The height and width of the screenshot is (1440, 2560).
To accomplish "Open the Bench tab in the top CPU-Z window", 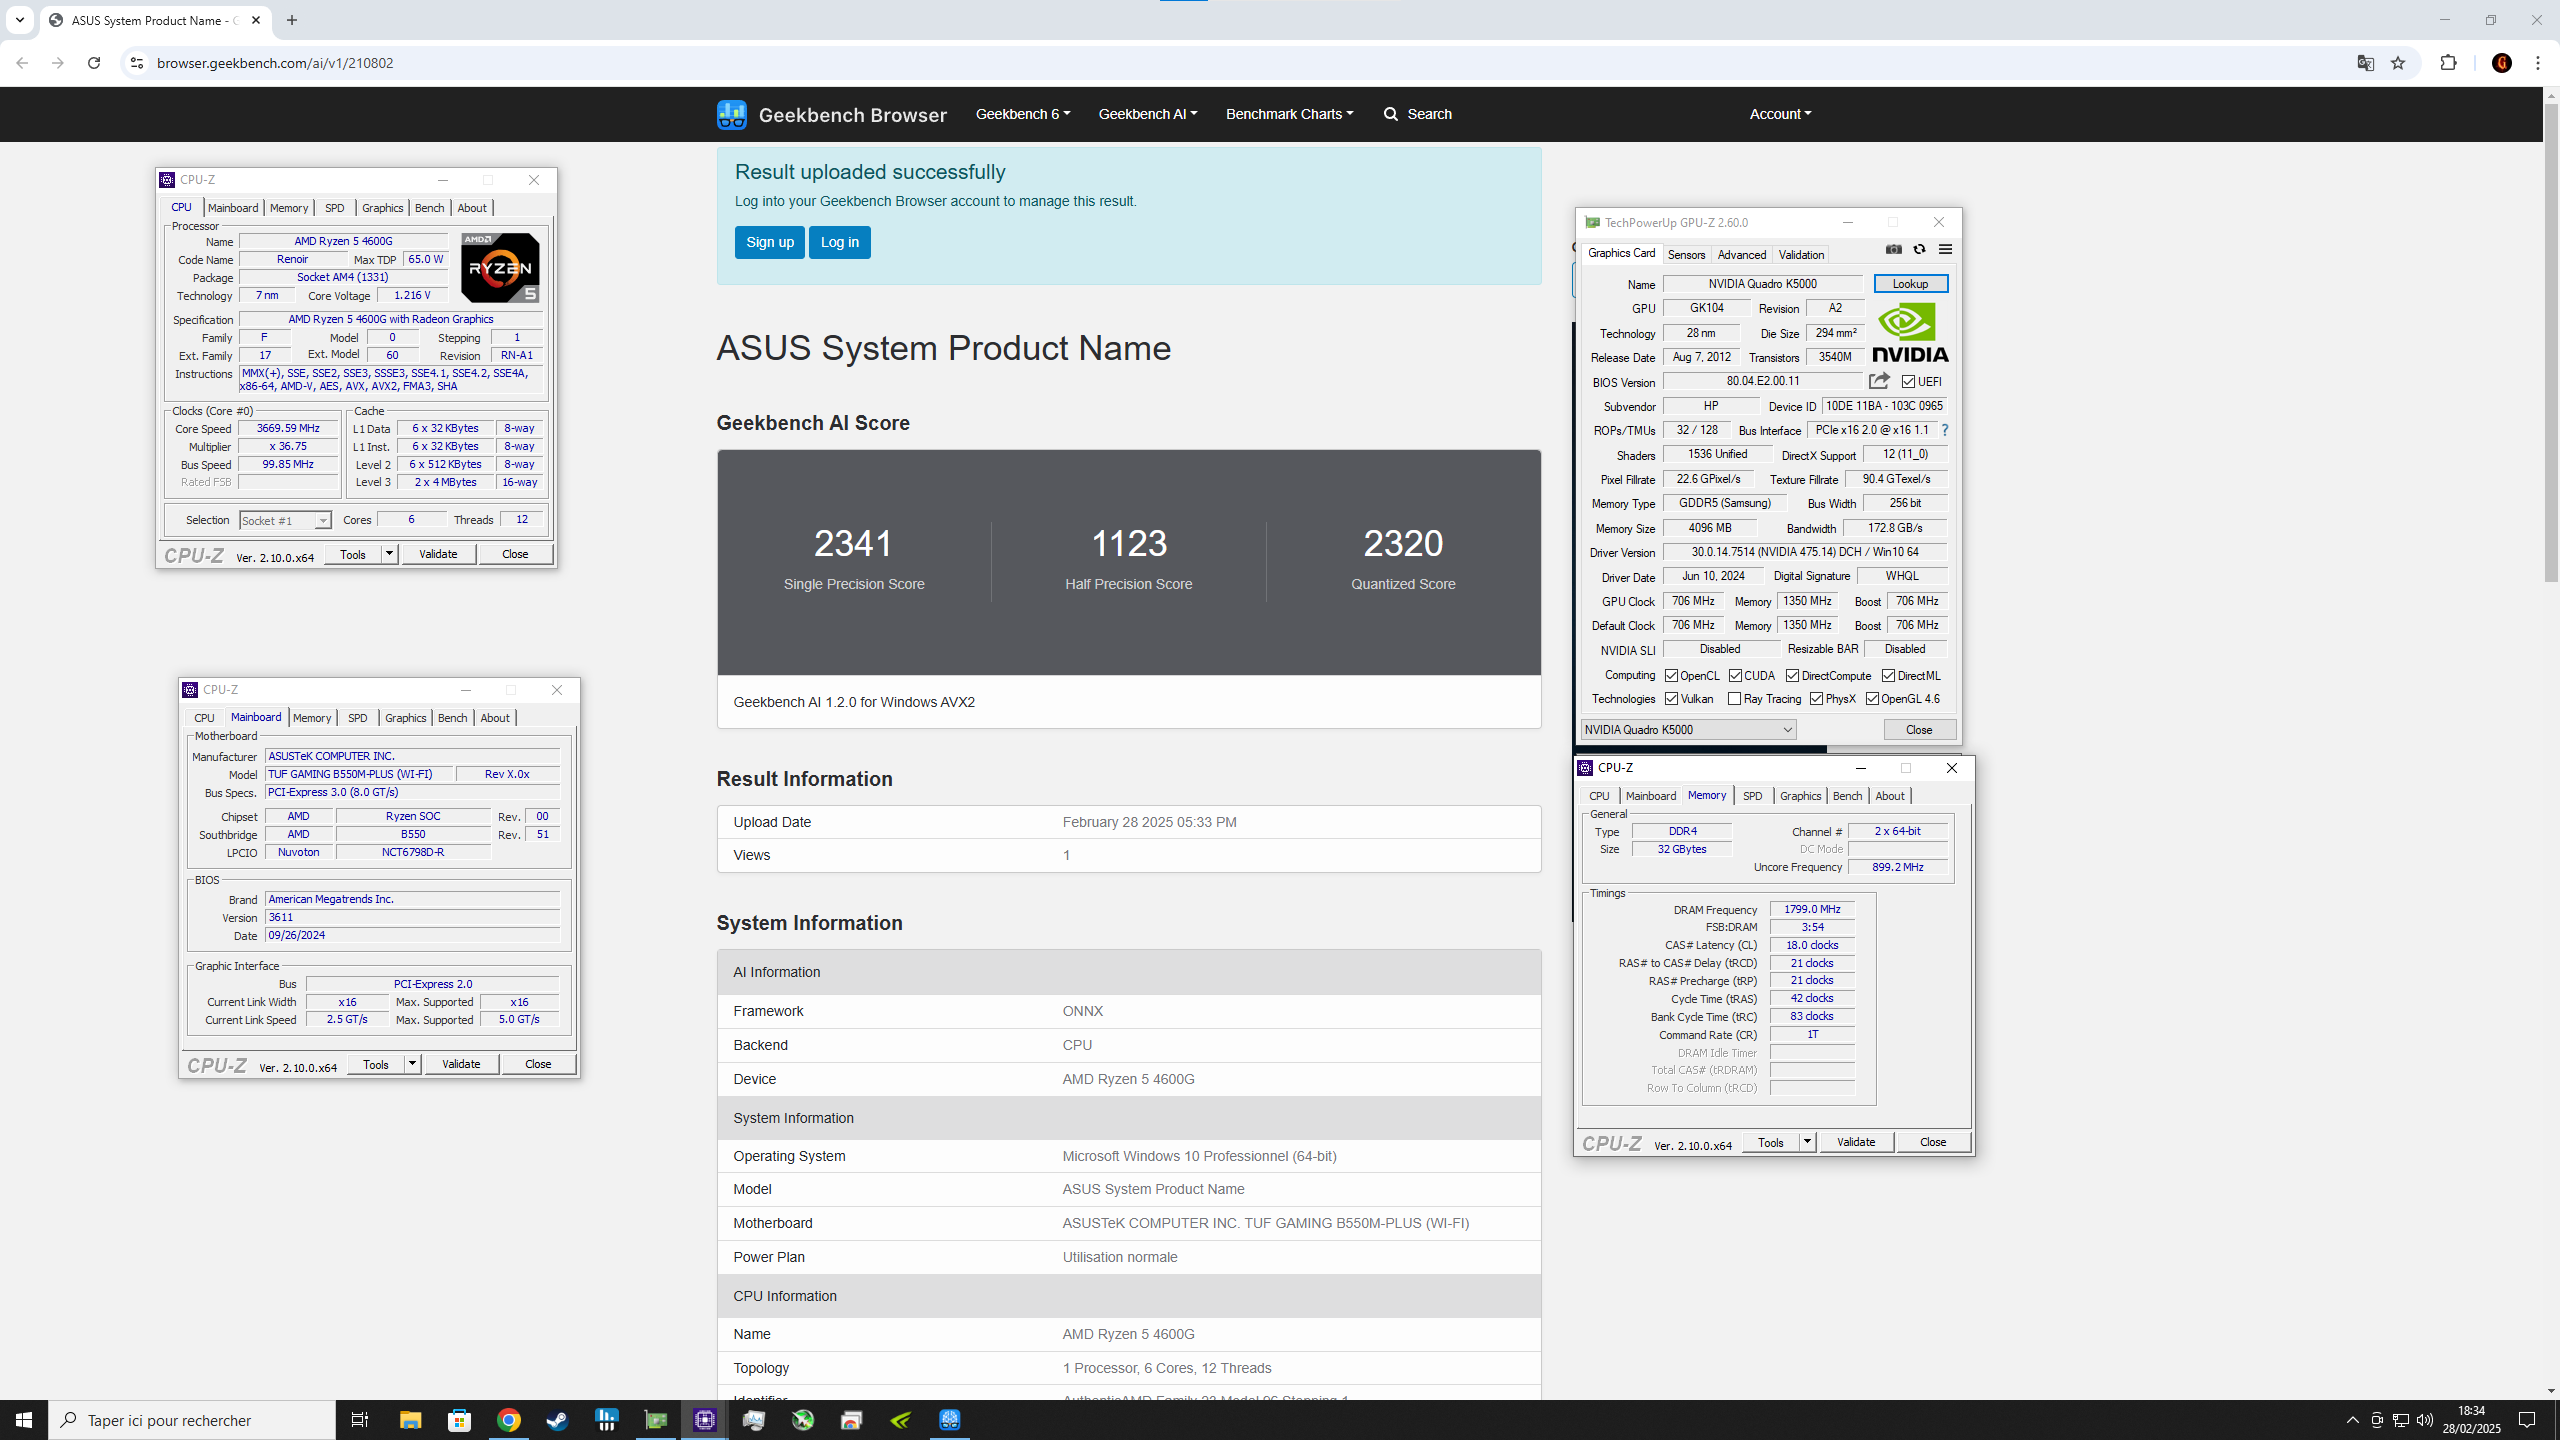I will 429,208.
